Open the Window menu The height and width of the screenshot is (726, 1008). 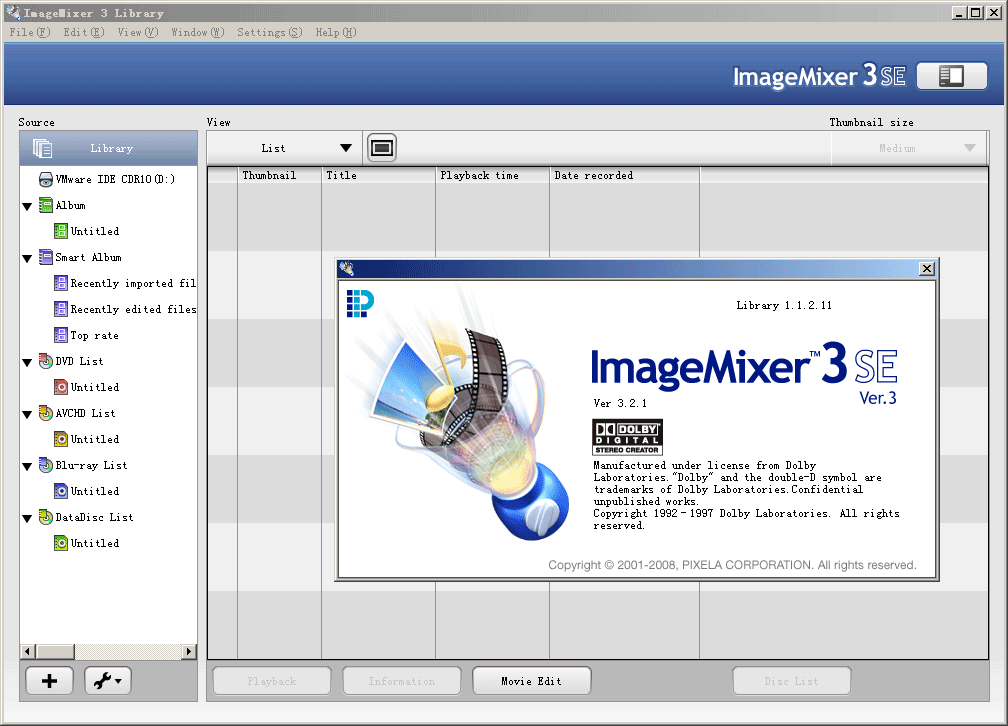(197, 32)
